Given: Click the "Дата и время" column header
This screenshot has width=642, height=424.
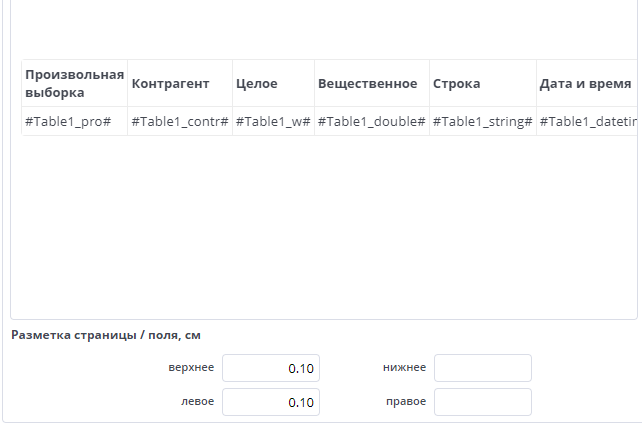Looking at the screenshot, I should point(585,83).
